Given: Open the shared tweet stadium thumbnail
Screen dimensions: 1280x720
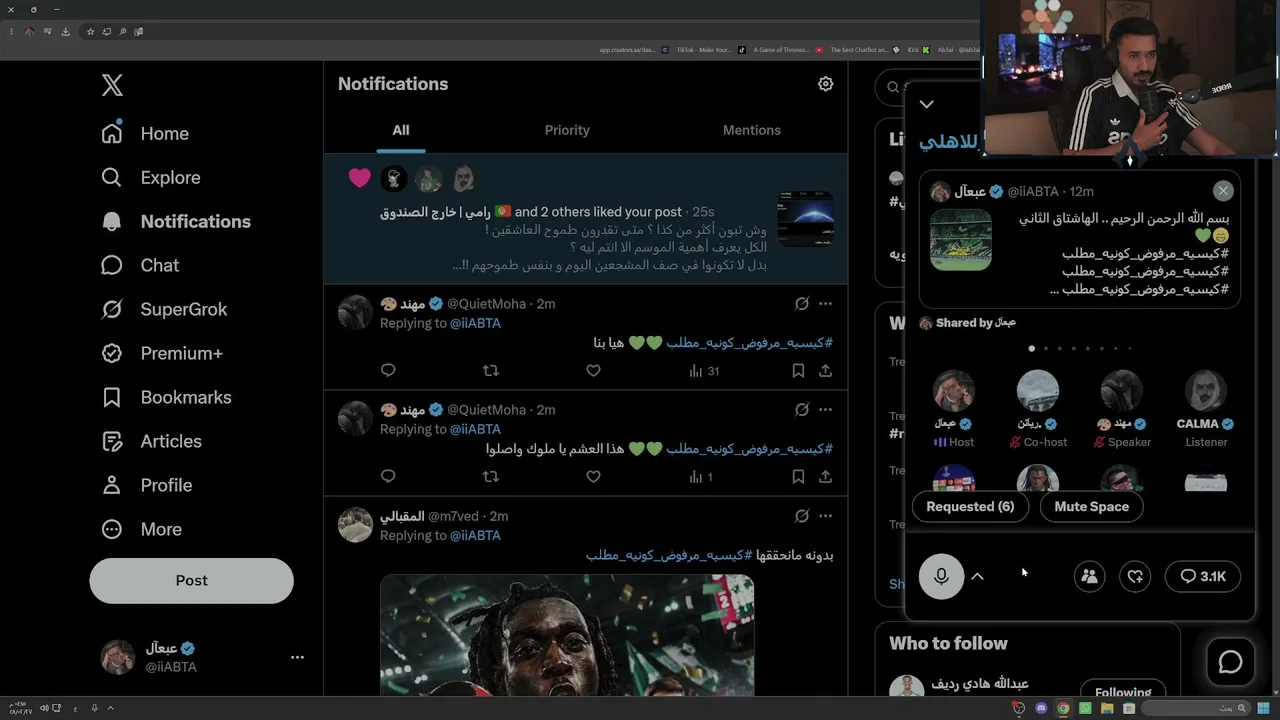Looking at the screenshot, I should tap(961, 239).
